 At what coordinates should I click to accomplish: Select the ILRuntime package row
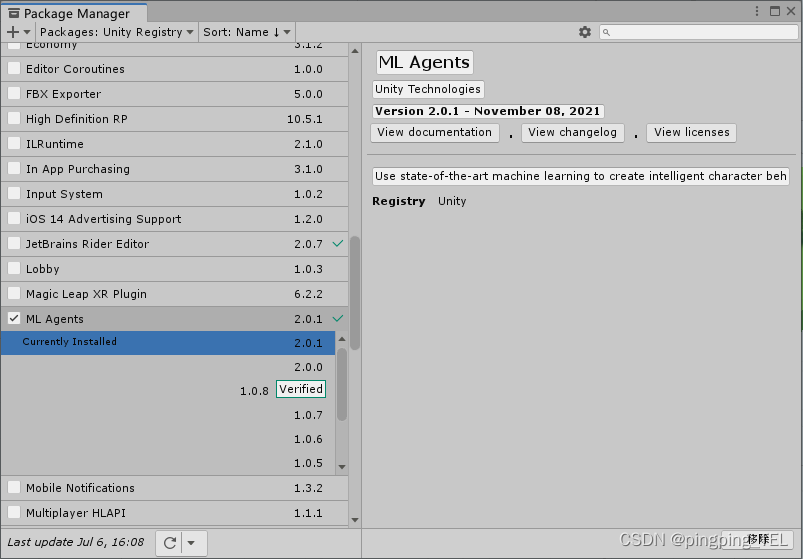click(174, 144)
